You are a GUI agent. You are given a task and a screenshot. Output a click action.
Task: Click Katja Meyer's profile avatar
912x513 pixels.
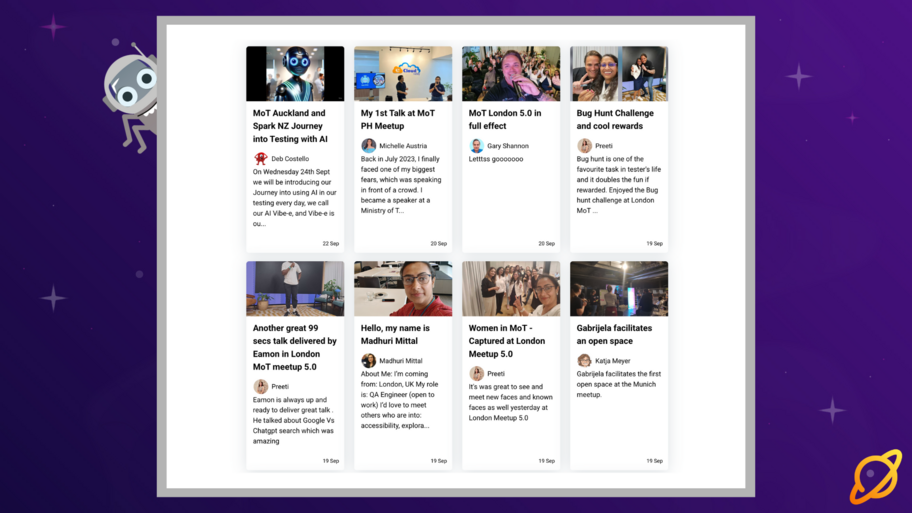pyautogui.click(x=584, y=361)
